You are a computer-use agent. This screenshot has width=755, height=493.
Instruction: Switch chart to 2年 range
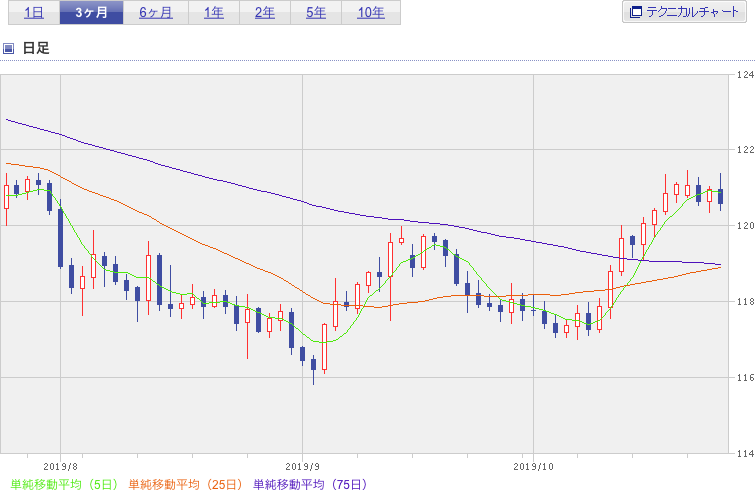tap(265, 13)
